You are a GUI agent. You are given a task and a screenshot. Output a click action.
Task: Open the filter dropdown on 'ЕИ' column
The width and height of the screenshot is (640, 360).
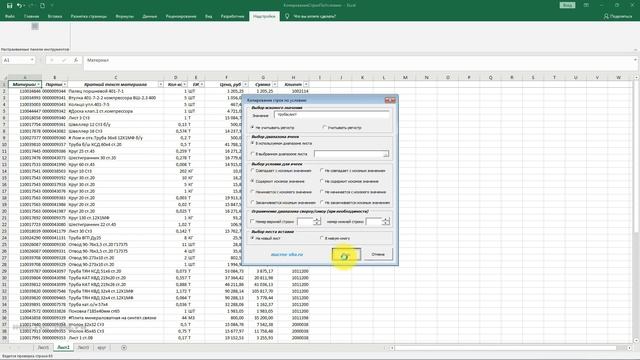pos(202,84)
